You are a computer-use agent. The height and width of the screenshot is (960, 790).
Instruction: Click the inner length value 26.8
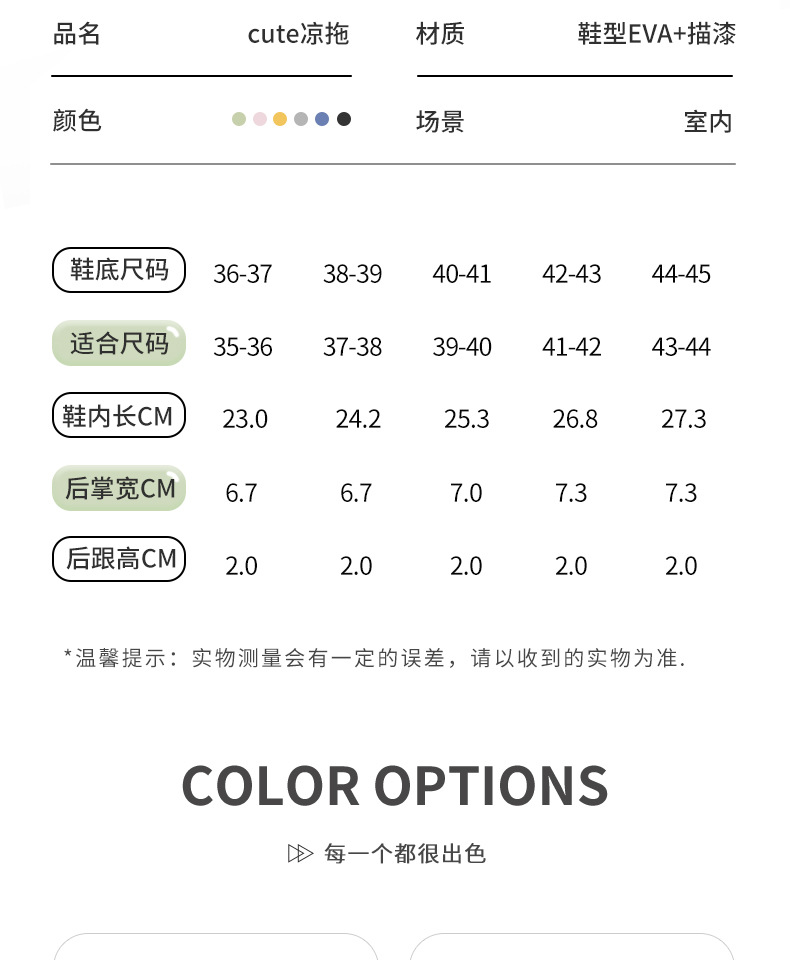(x=575, y=419)
